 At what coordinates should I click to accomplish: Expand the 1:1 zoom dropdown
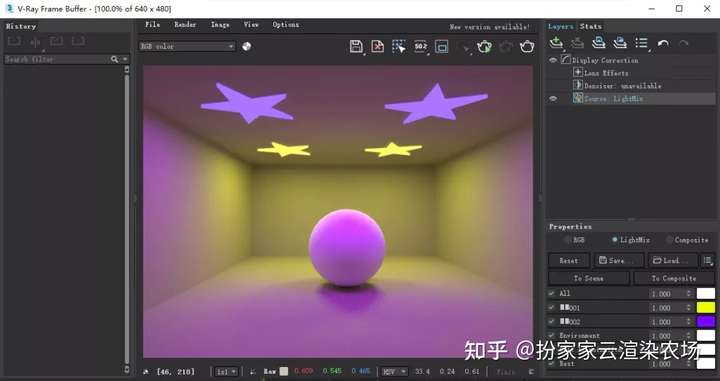click(x=227, y=371)
